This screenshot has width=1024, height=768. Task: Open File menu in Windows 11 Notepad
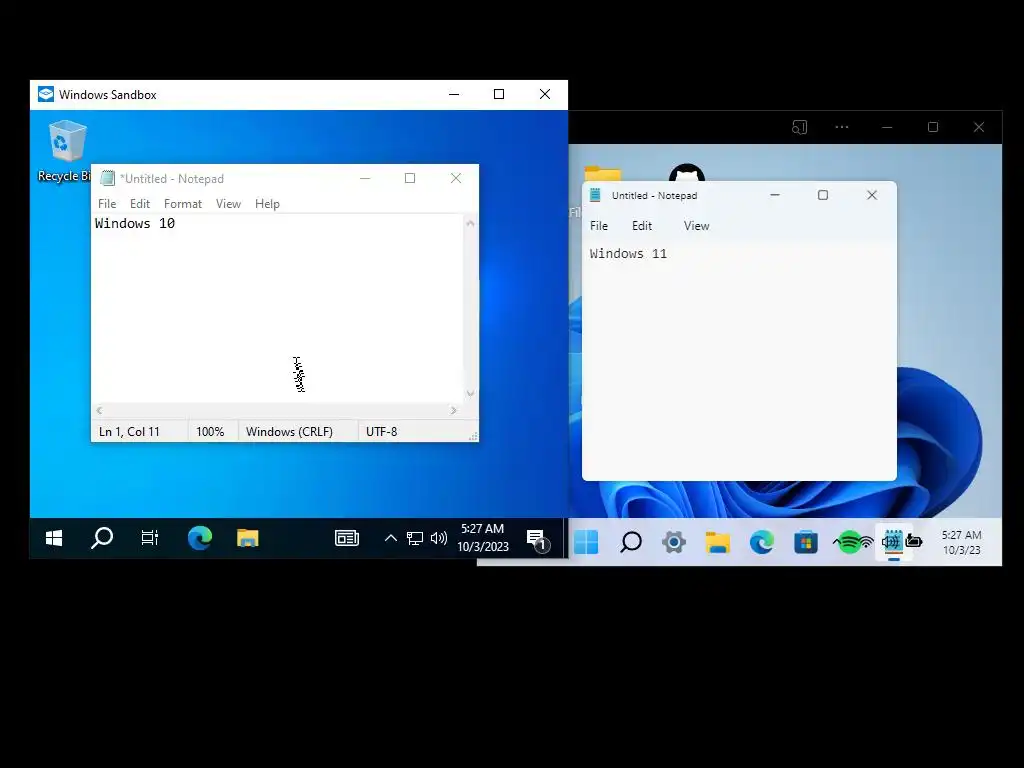(599, 226)
